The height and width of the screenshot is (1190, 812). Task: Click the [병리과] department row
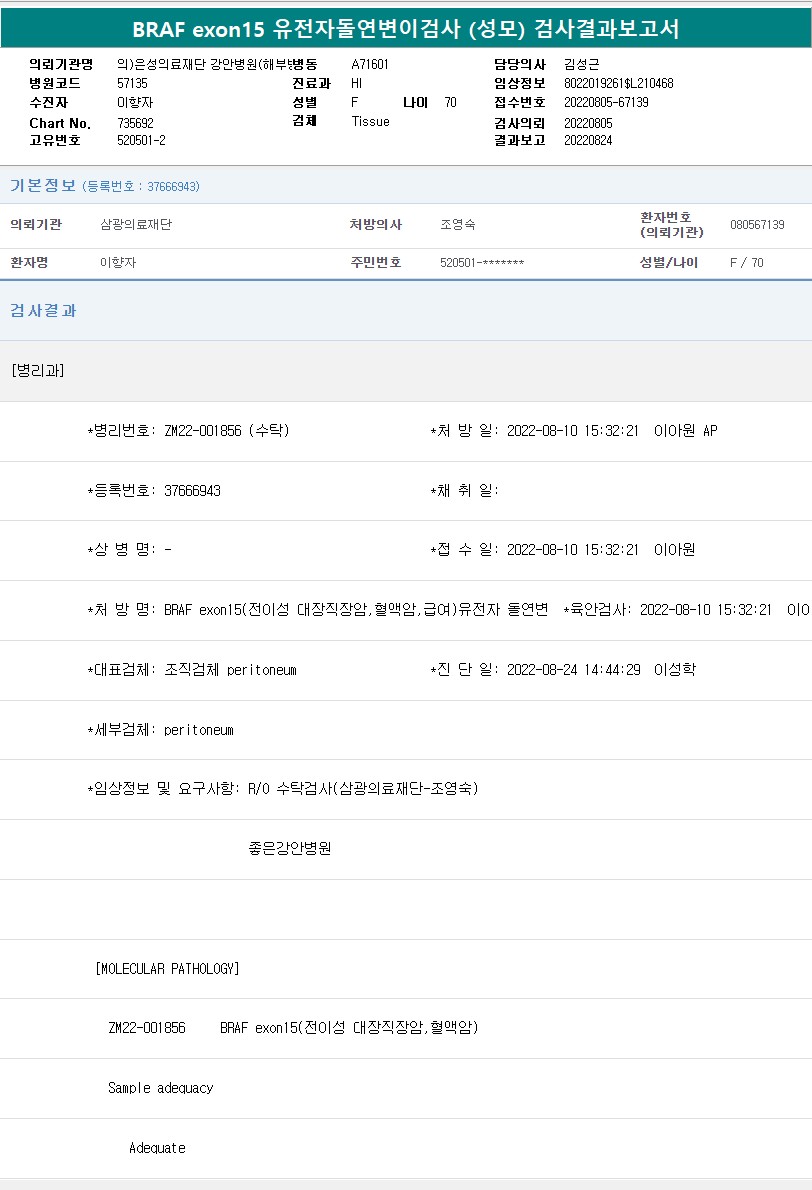[38, 371]
